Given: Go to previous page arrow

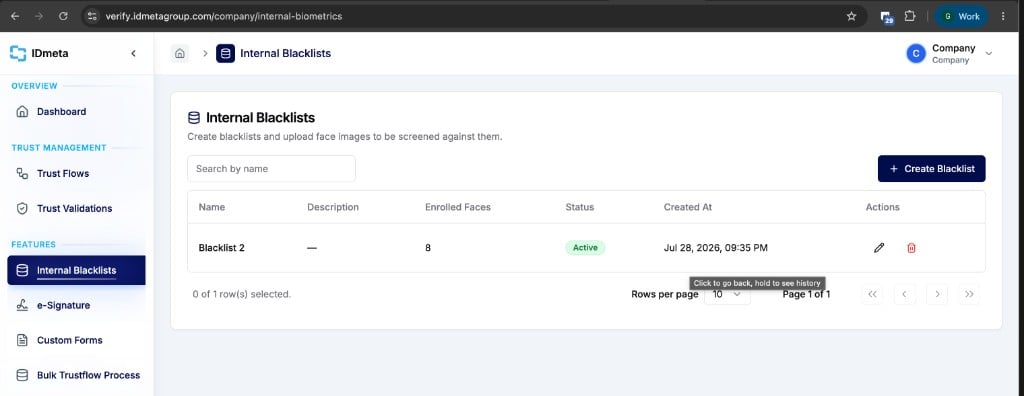Looking at the screenshot, I should (904, 295).
